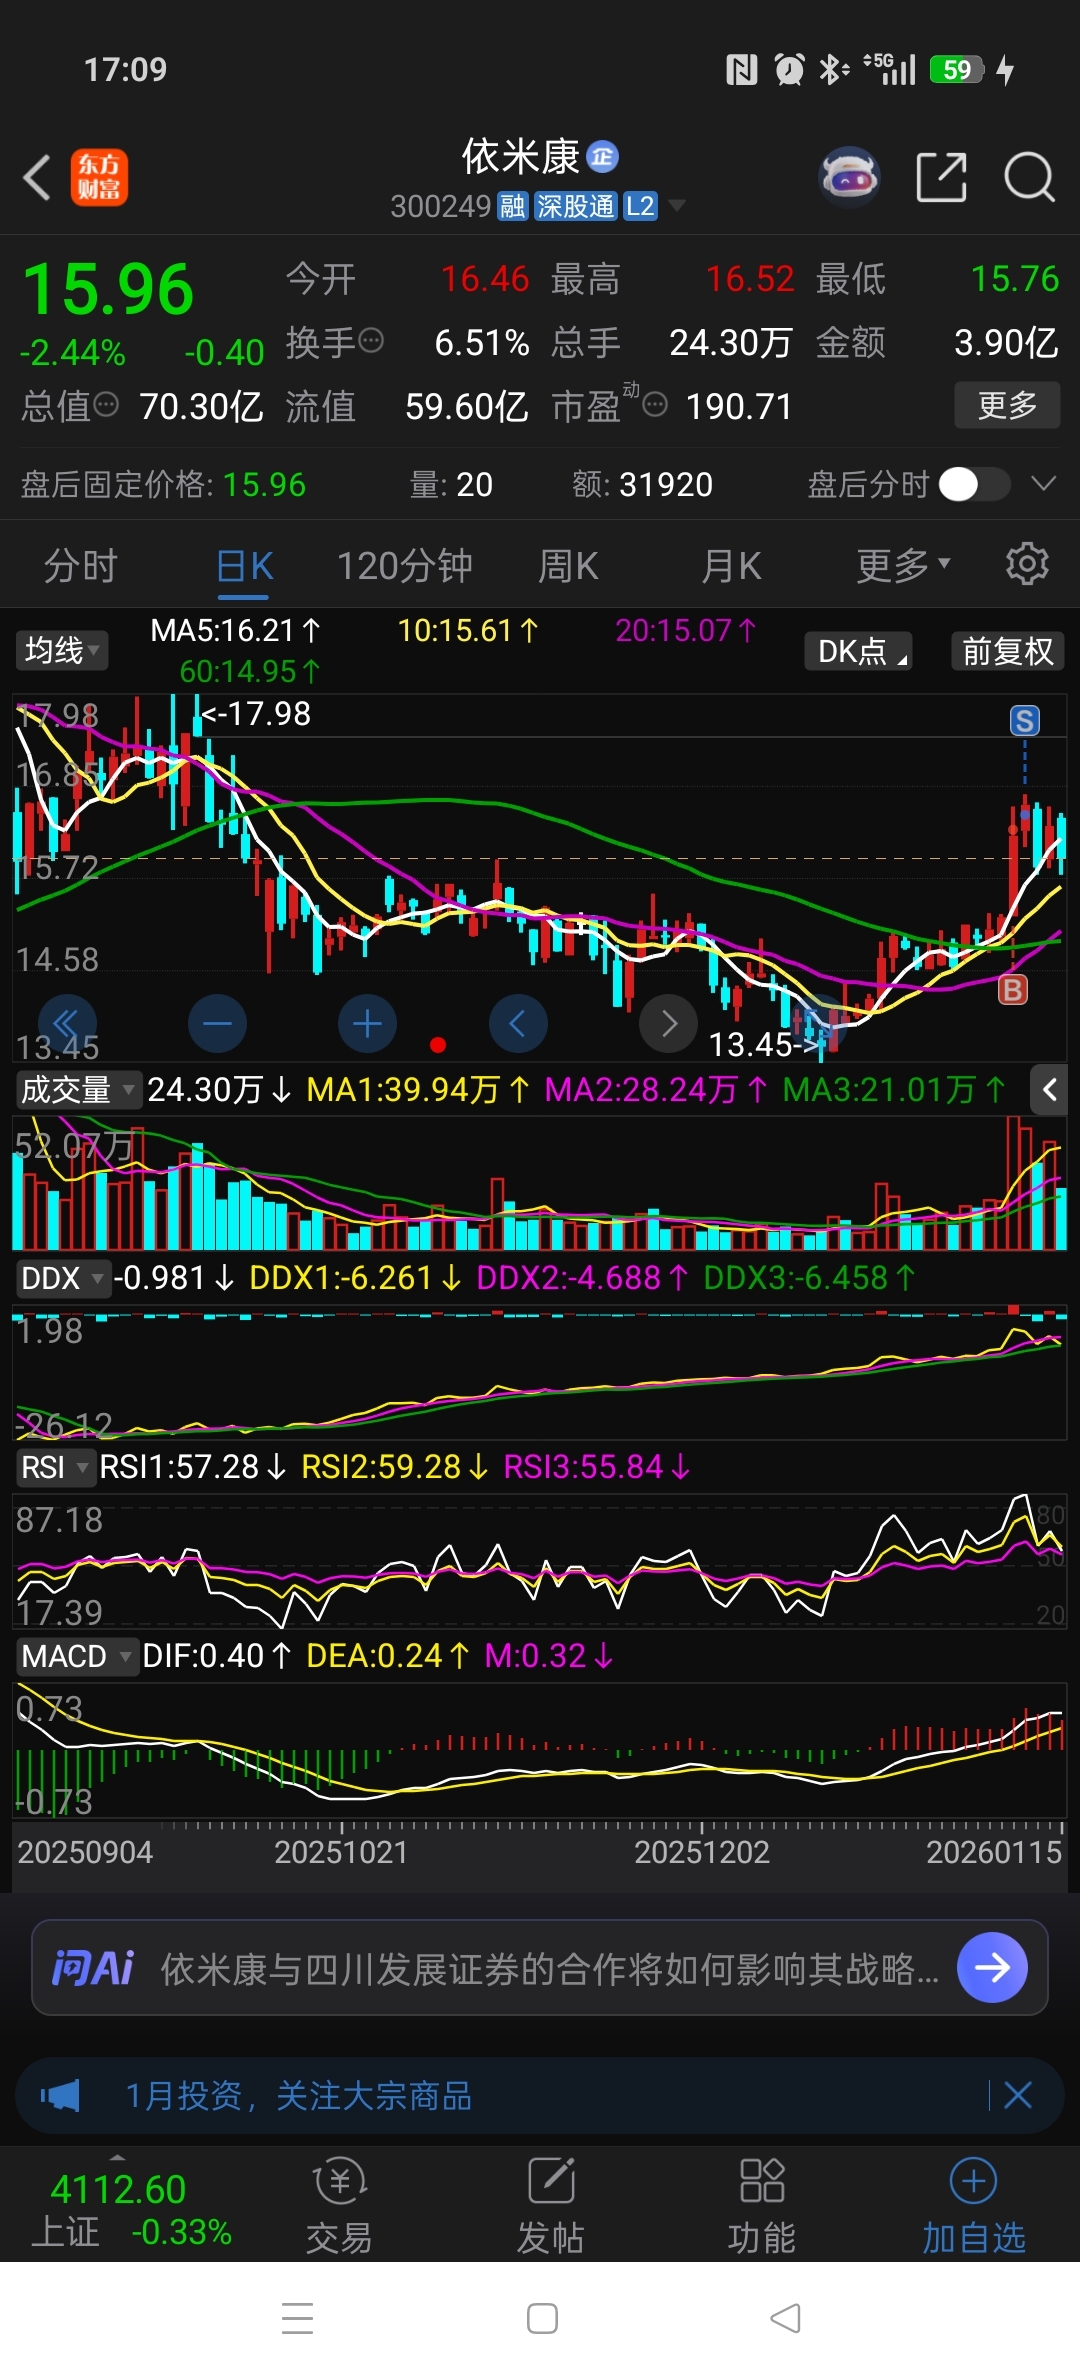Tap the share icon
1080x2374 pixels.
click(x=941, y=178)
